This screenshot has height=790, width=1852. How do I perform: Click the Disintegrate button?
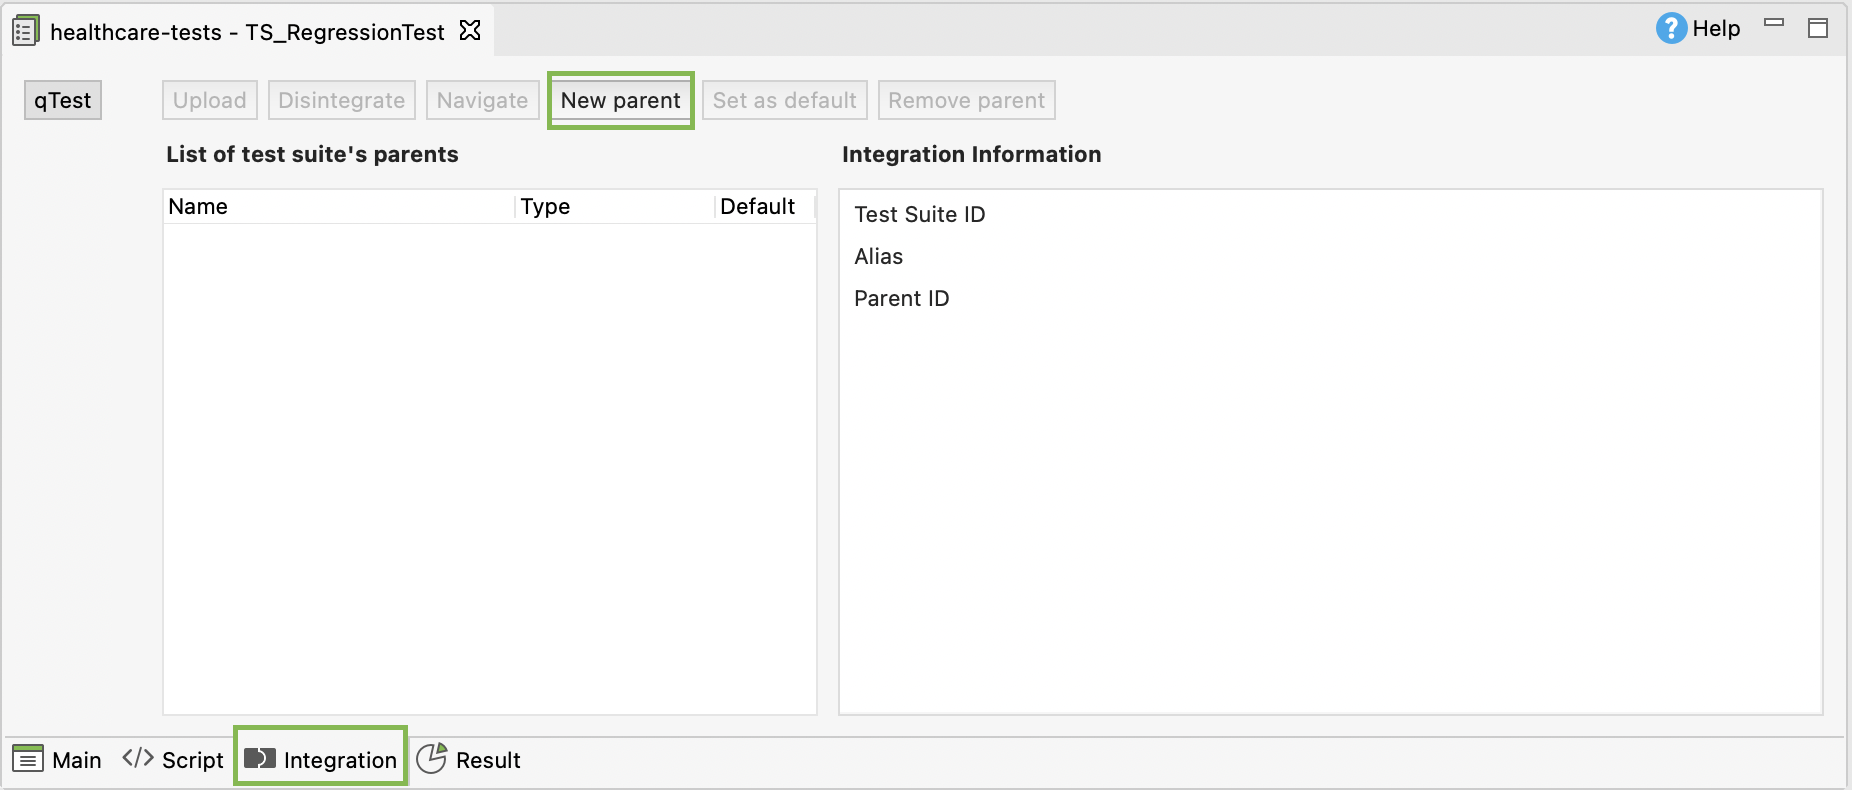coord(342,100)
